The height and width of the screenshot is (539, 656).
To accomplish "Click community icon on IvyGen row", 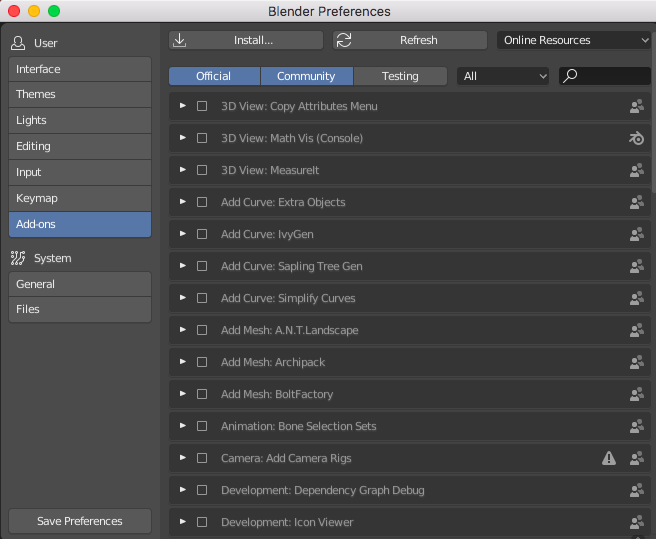I will (x=637, y=234).
